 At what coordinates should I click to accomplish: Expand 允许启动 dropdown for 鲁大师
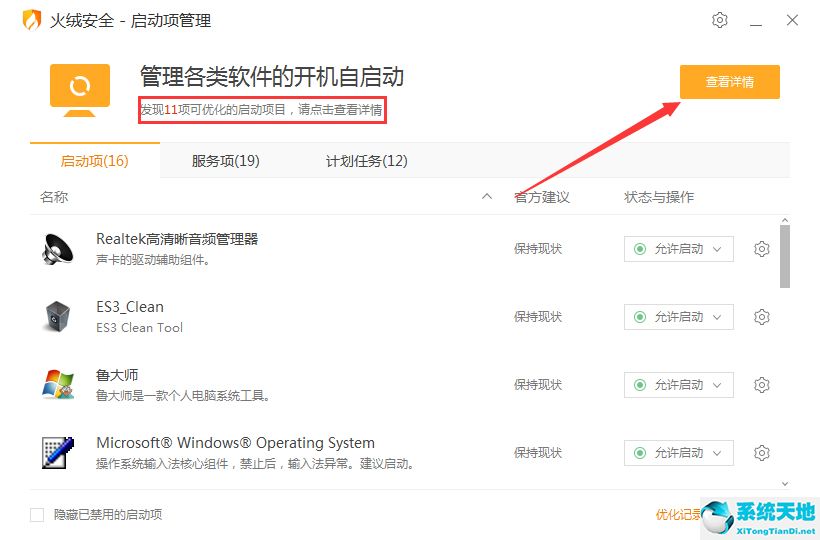pyautogui.click(x=679, y=385)
